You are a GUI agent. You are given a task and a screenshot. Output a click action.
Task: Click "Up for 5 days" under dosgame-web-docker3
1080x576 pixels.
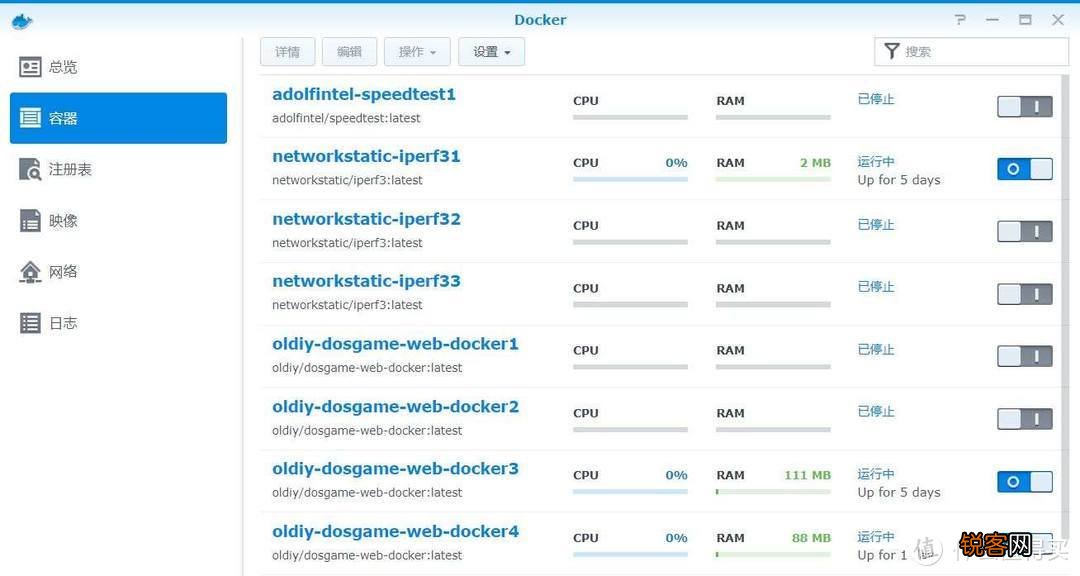(x=899, y=493)
